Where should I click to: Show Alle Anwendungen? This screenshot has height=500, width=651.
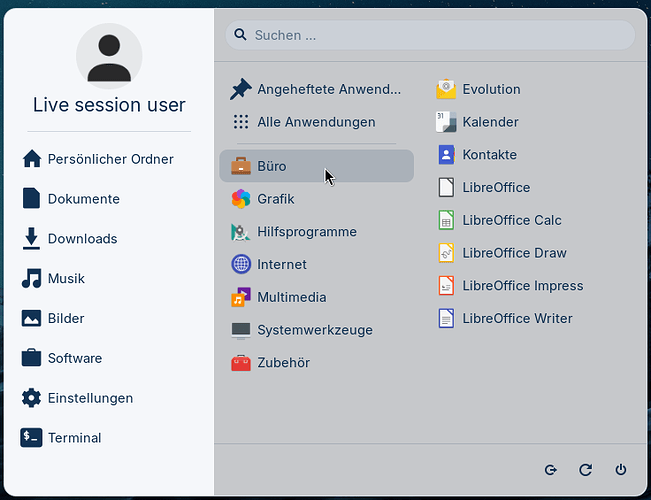pyautogui.click(x=316, y=122)
